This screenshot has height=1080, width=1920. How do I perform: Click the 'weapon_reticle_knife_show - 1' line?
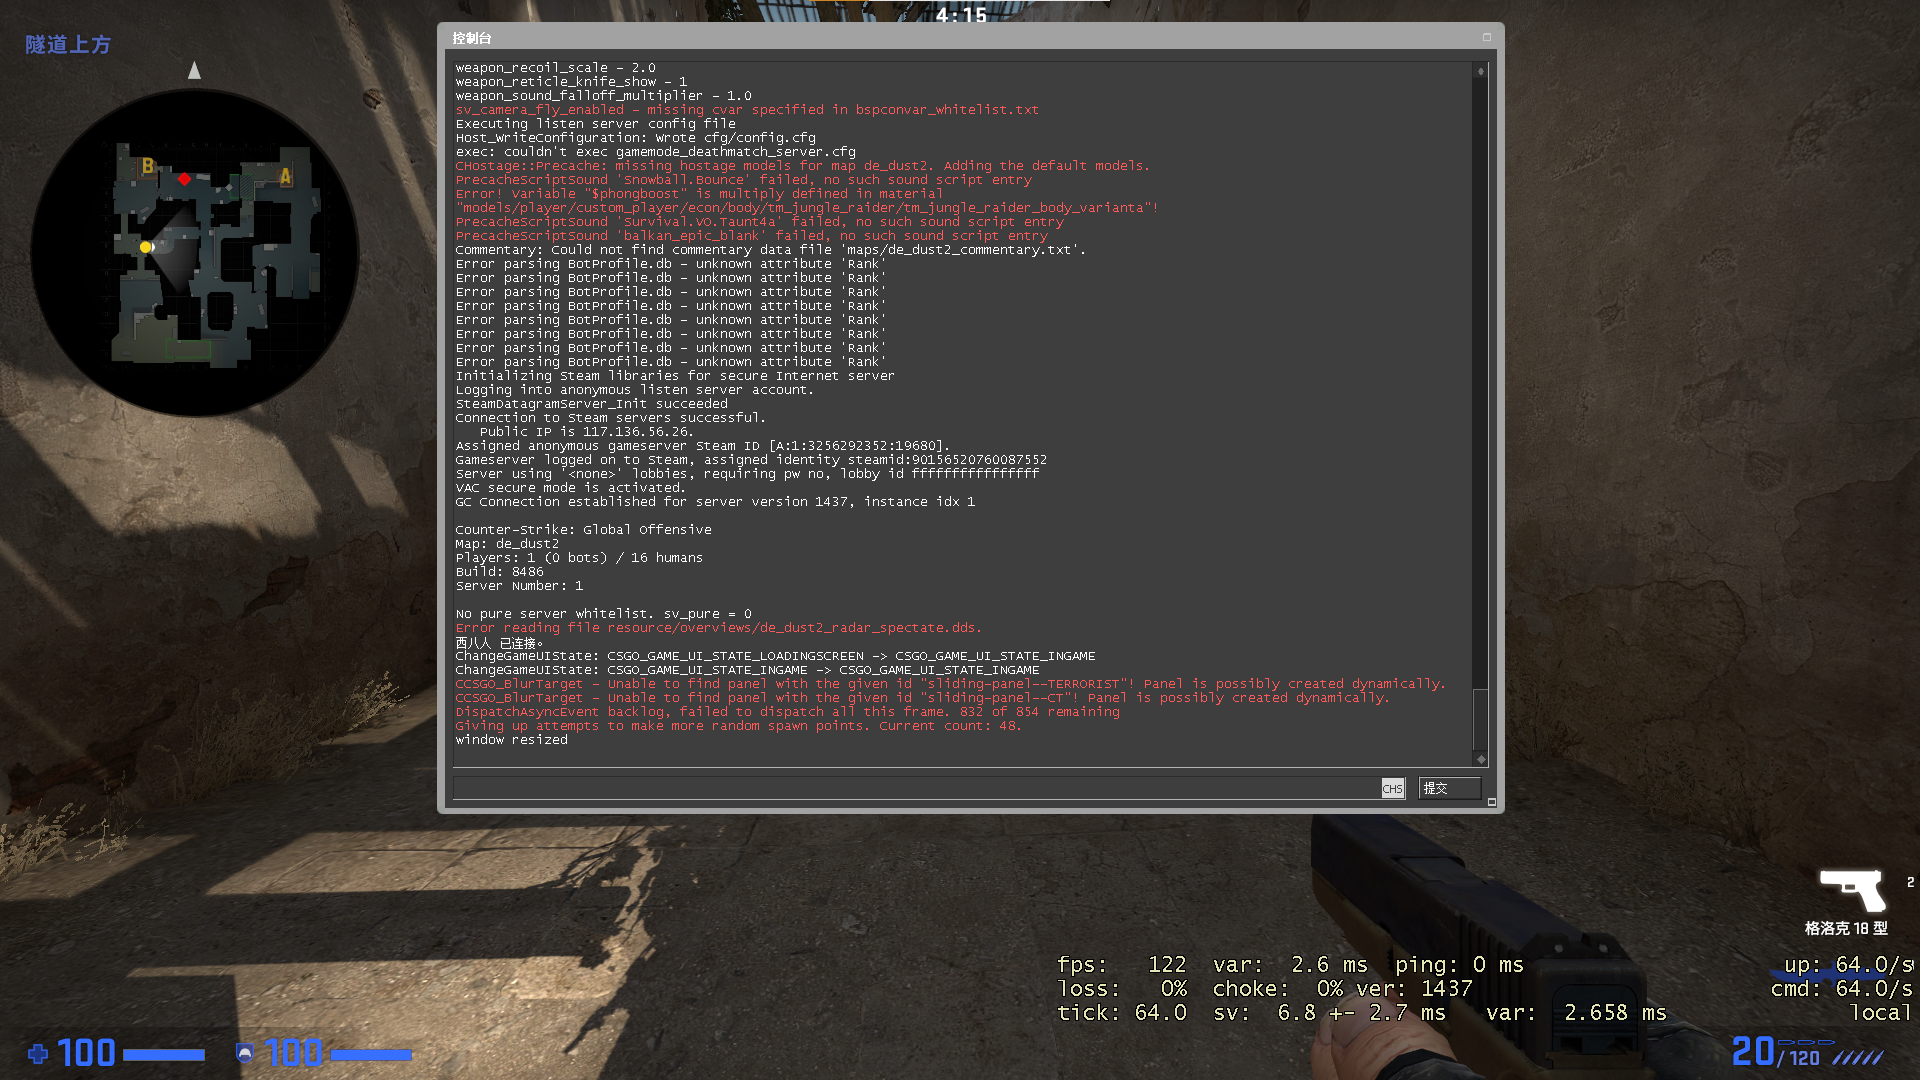point(571,82)
